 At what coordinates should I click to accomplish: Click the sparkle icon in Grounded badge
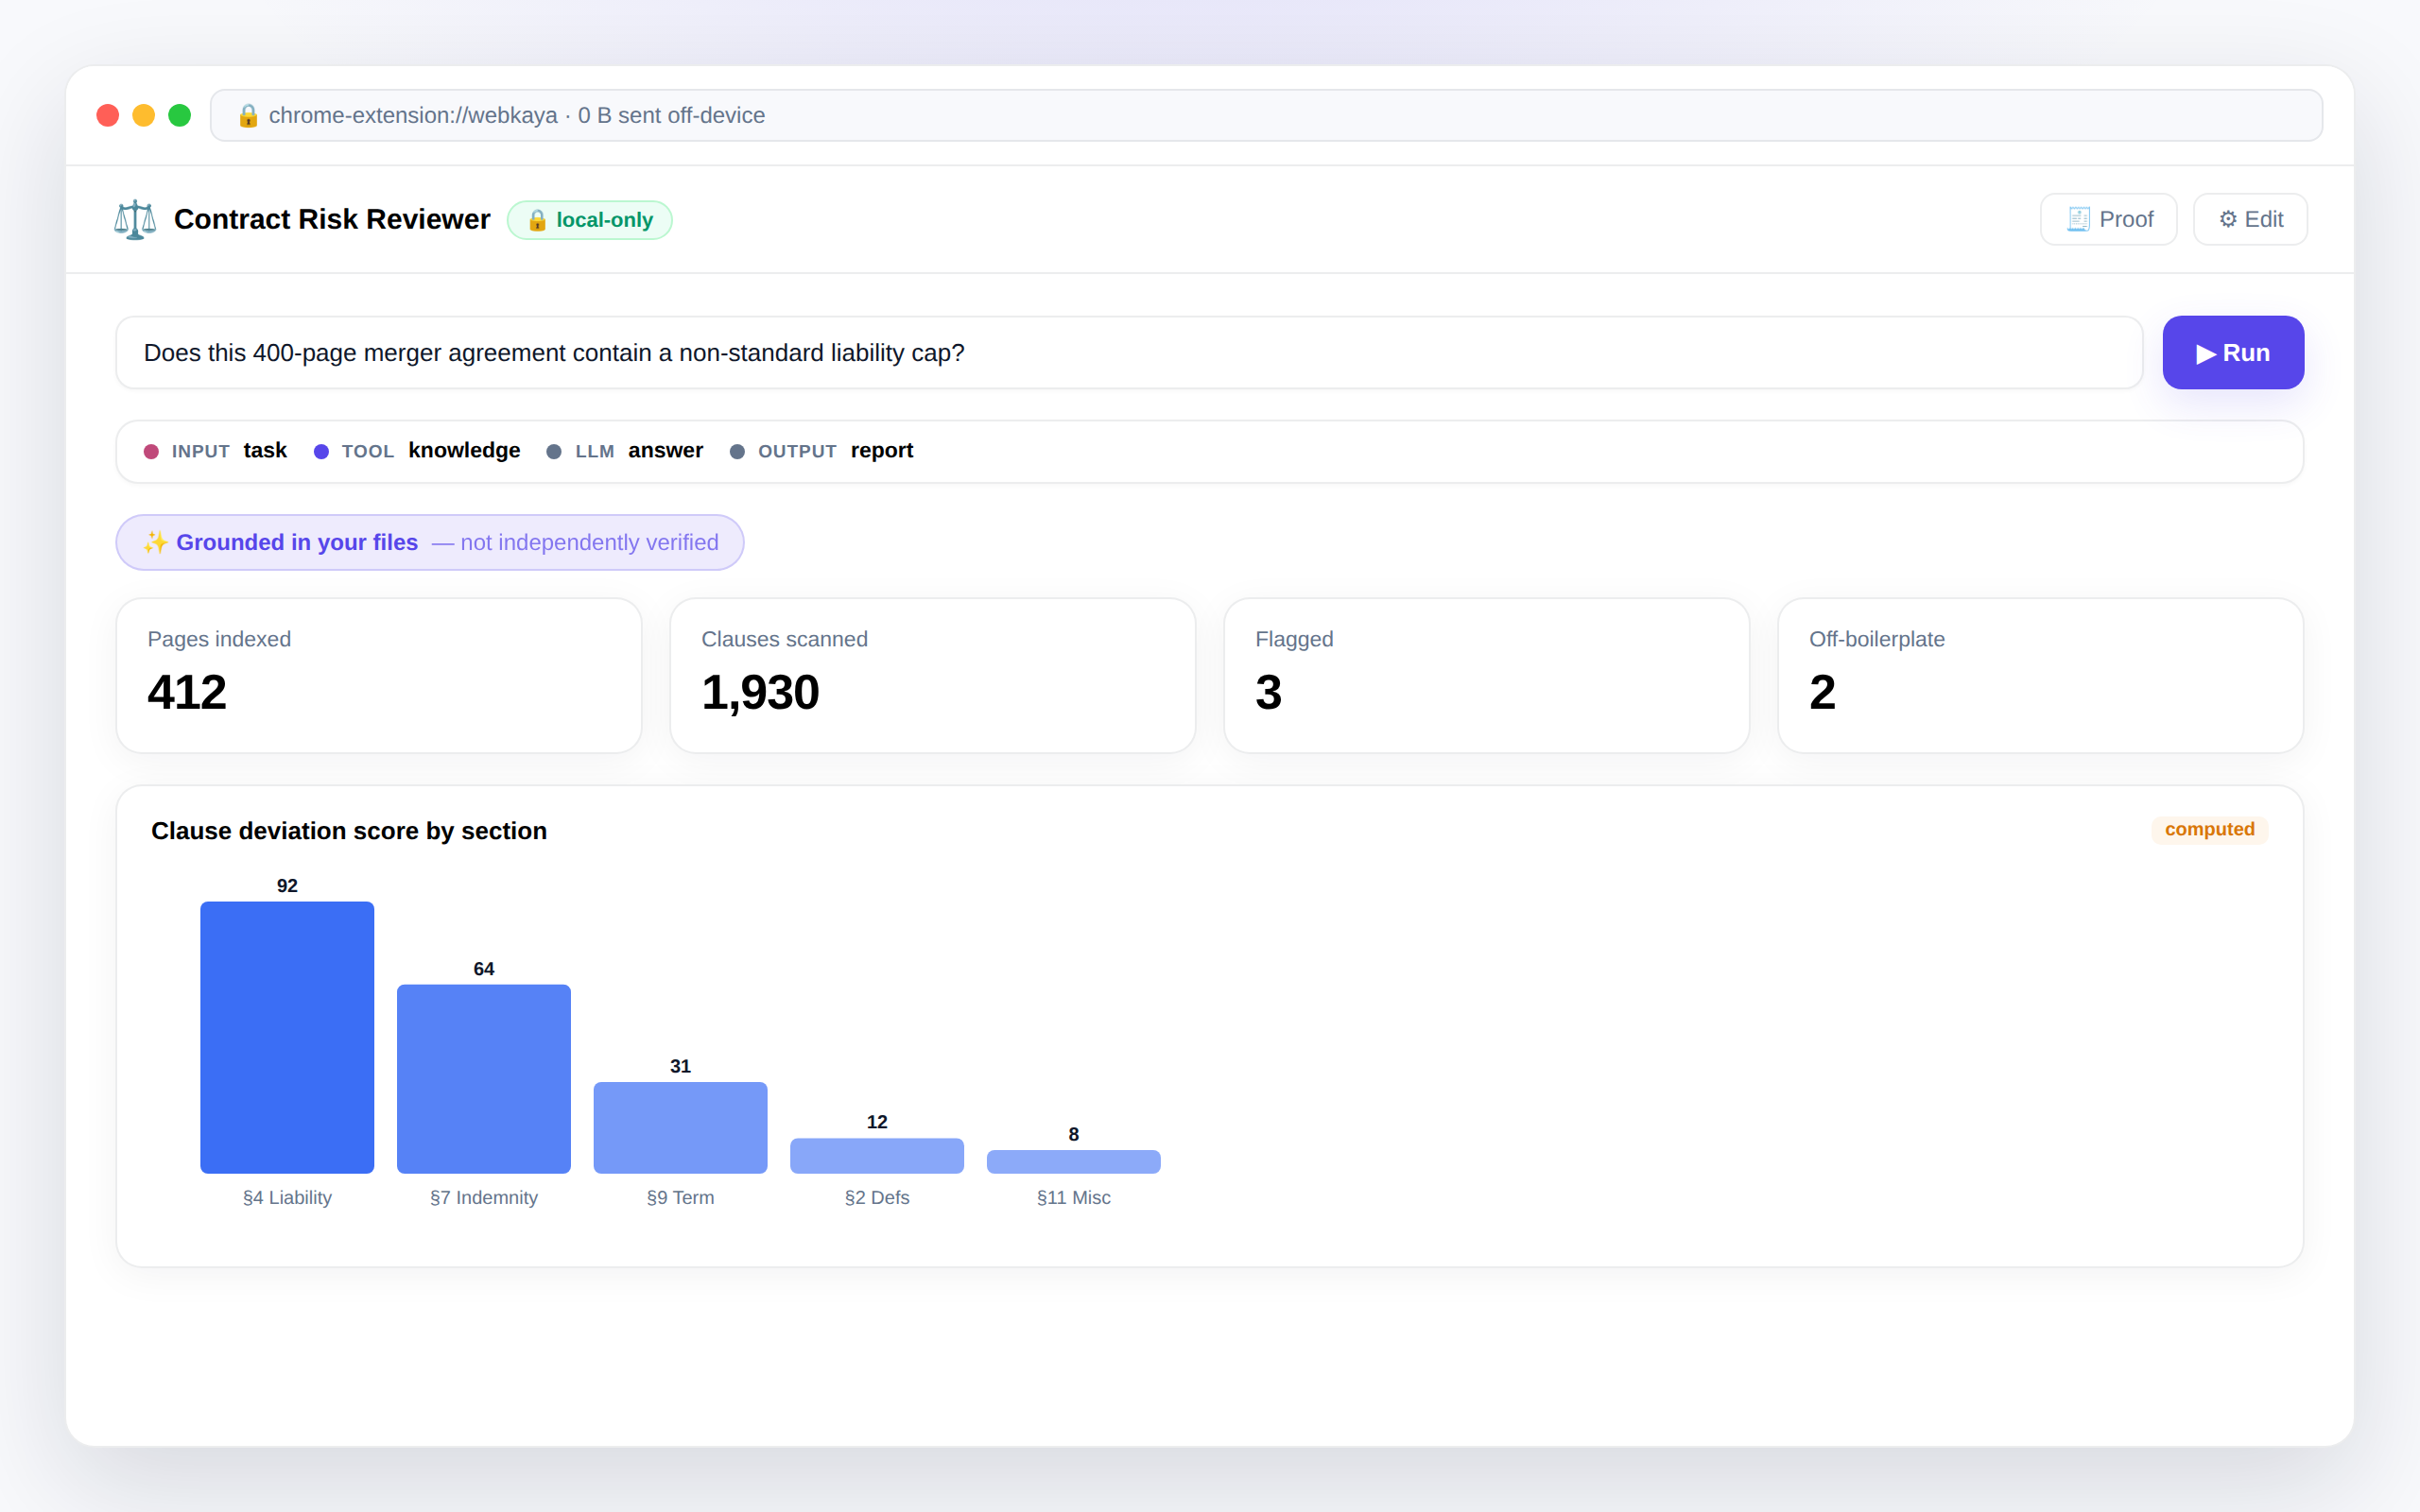155,542
